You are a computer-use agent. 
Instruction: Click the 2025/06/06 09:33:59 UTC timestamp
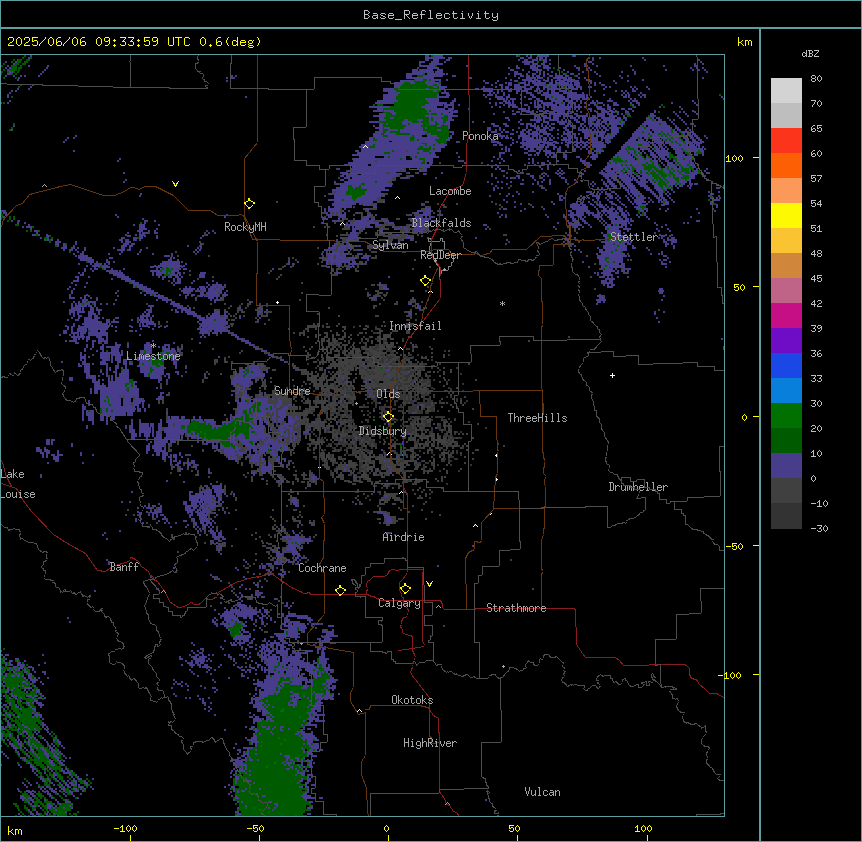click(x=99, y=42)
